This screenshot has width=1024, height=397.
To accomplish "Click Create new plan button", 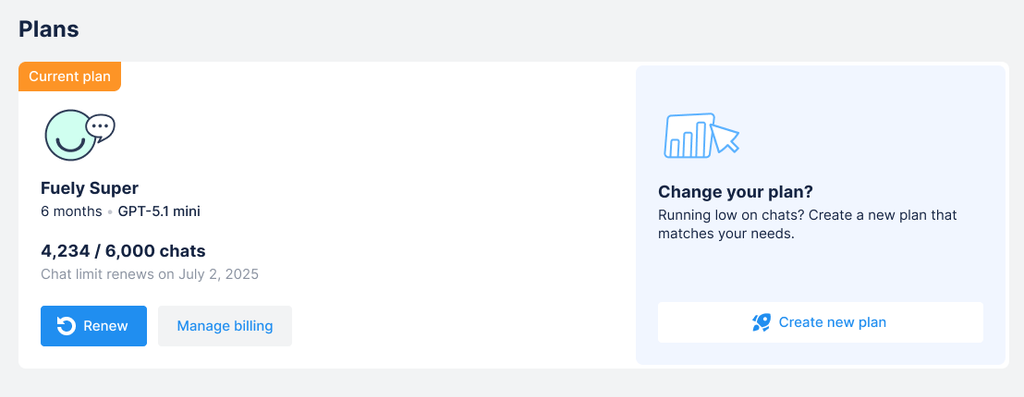I will point(820,322).
